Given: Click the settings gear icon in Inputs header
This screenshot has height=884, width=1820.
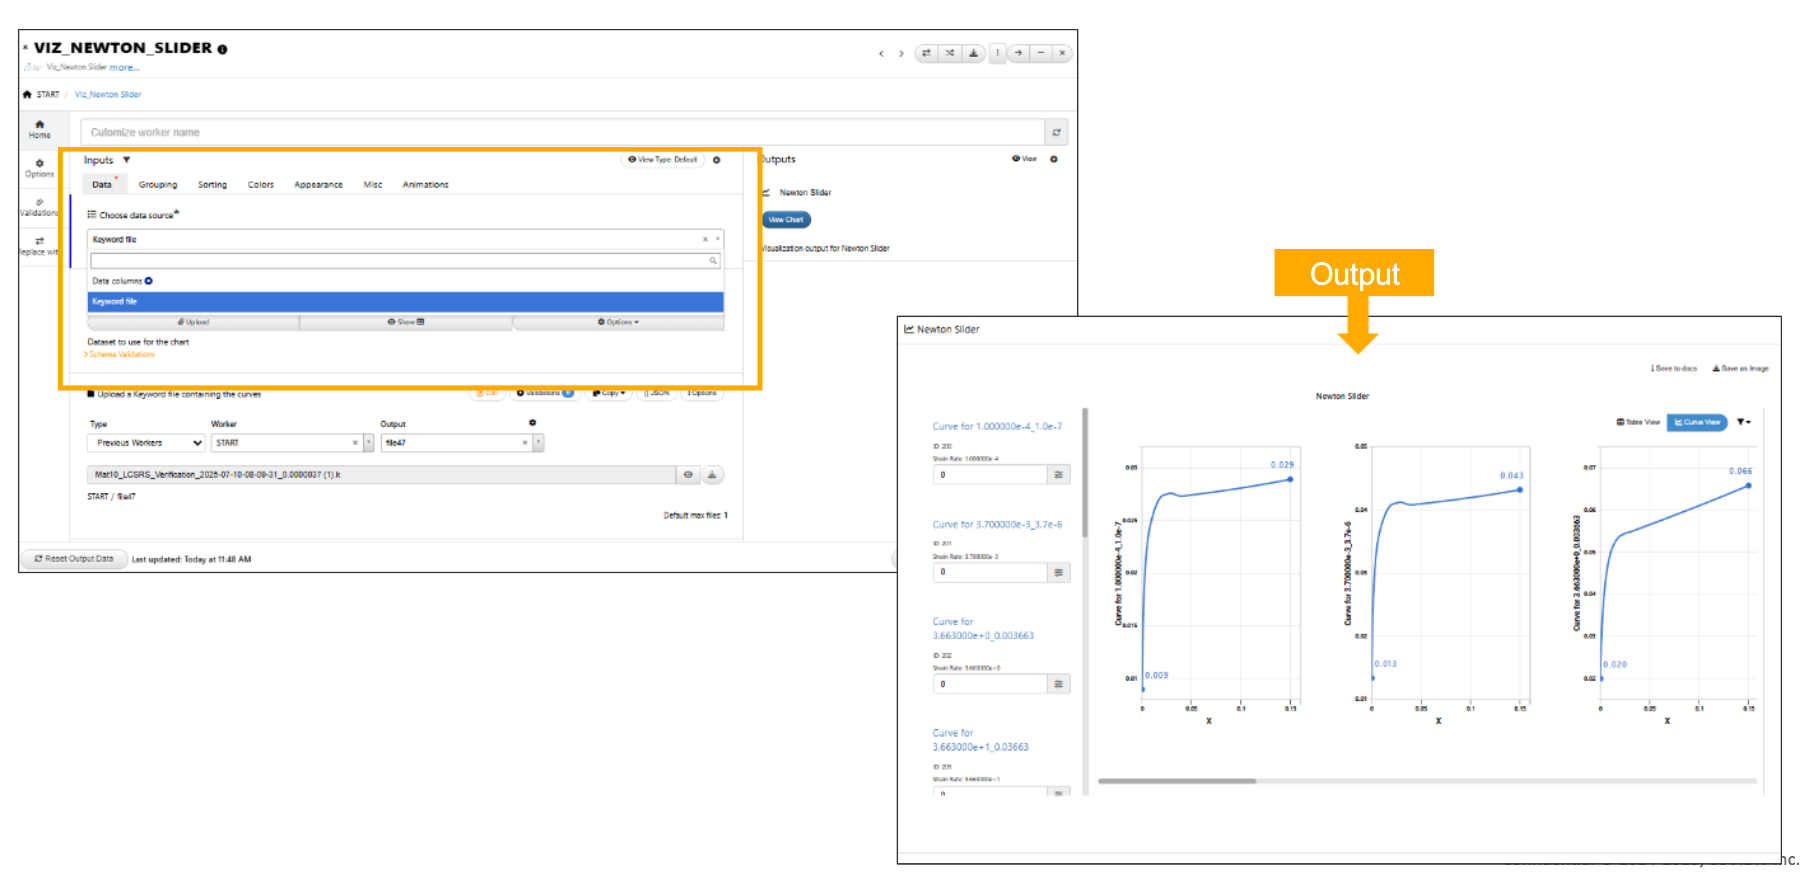Looking at the screenshot, I should (716, 160).
